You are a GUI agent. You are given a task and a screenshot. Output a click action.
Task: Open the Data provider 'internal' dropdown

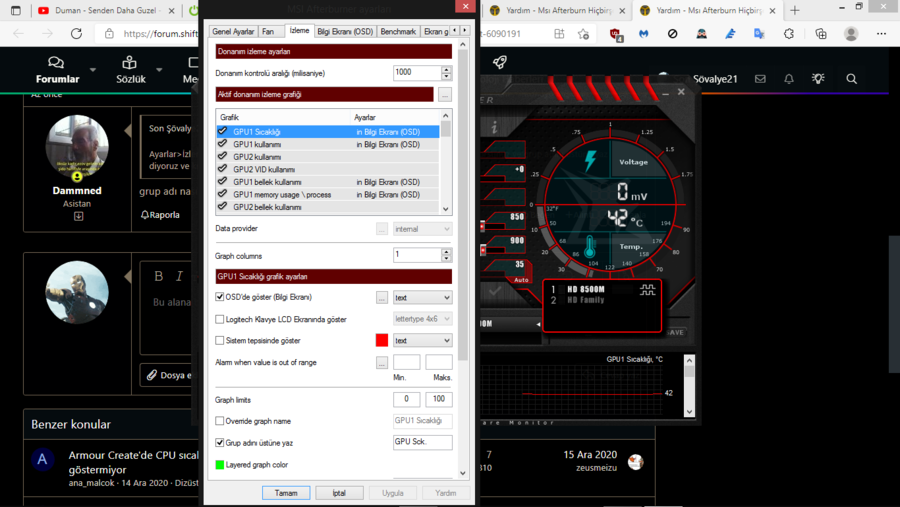(x=422, y=229)
